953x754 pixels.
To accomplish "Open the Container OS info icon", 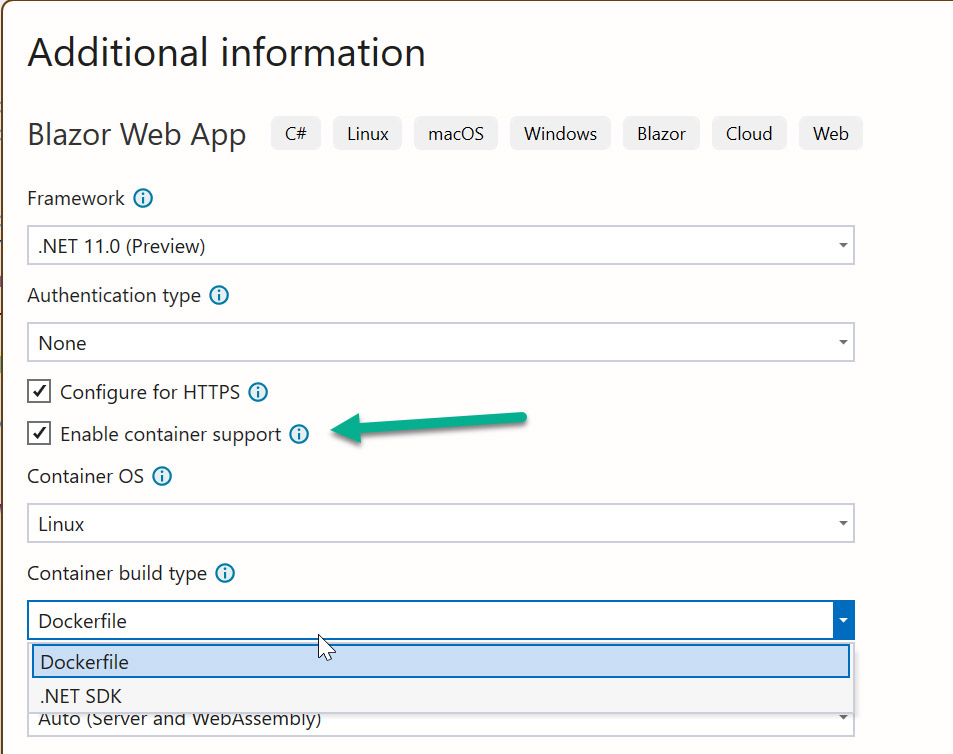I will (x=161, y=476).
